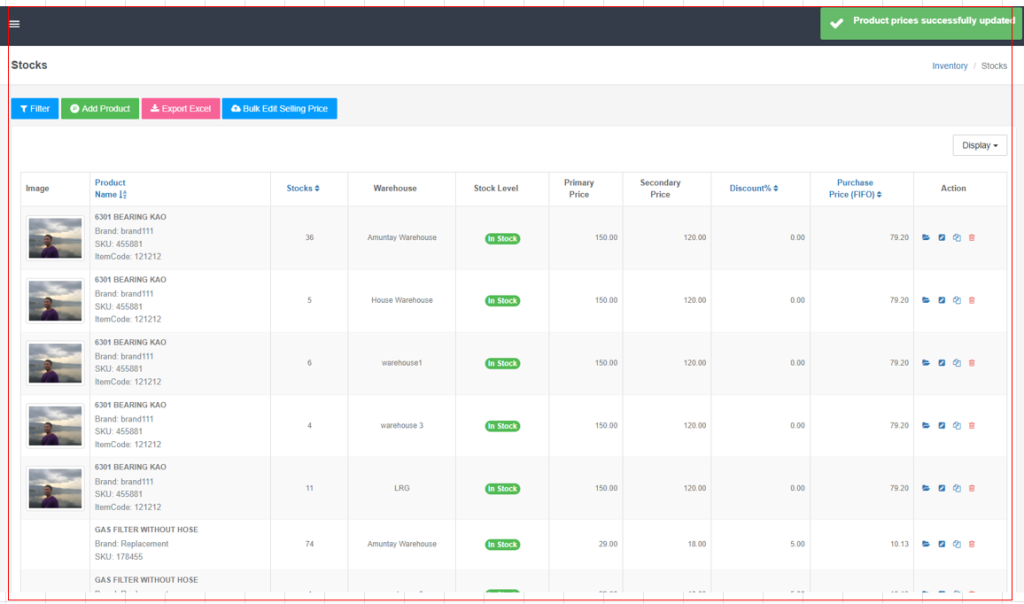The image size is (1024, 604).
Task: Click the first 6301 Bearing product thumbnail
Action: [x=55, y=238]
